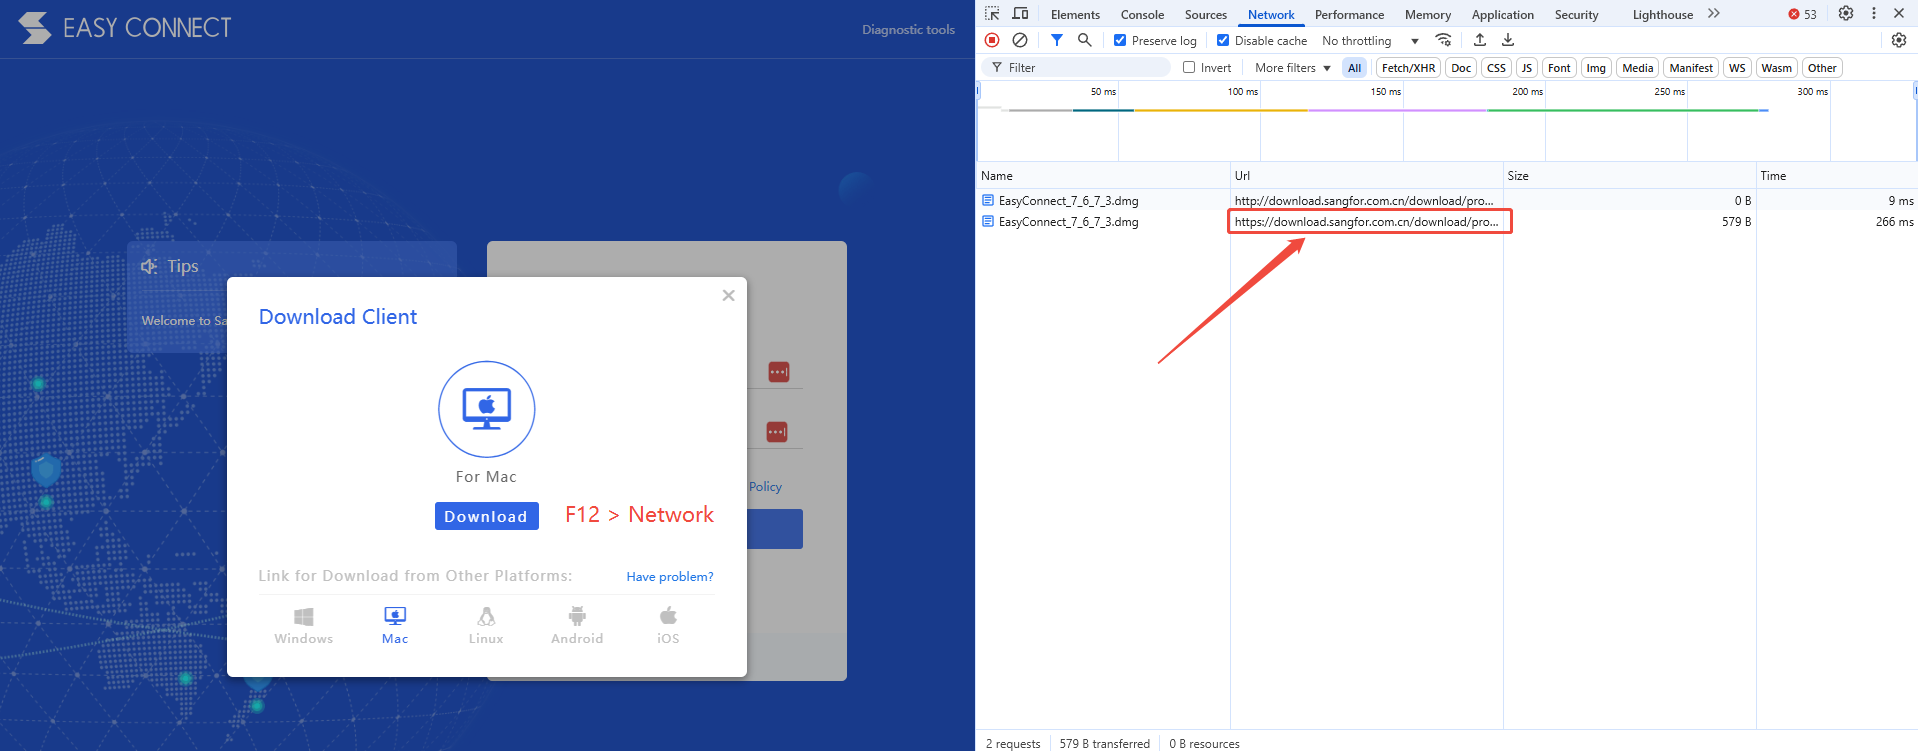Switch to the Performance tab
Screen dimensions: 1918x751
tap(1349, 14)
